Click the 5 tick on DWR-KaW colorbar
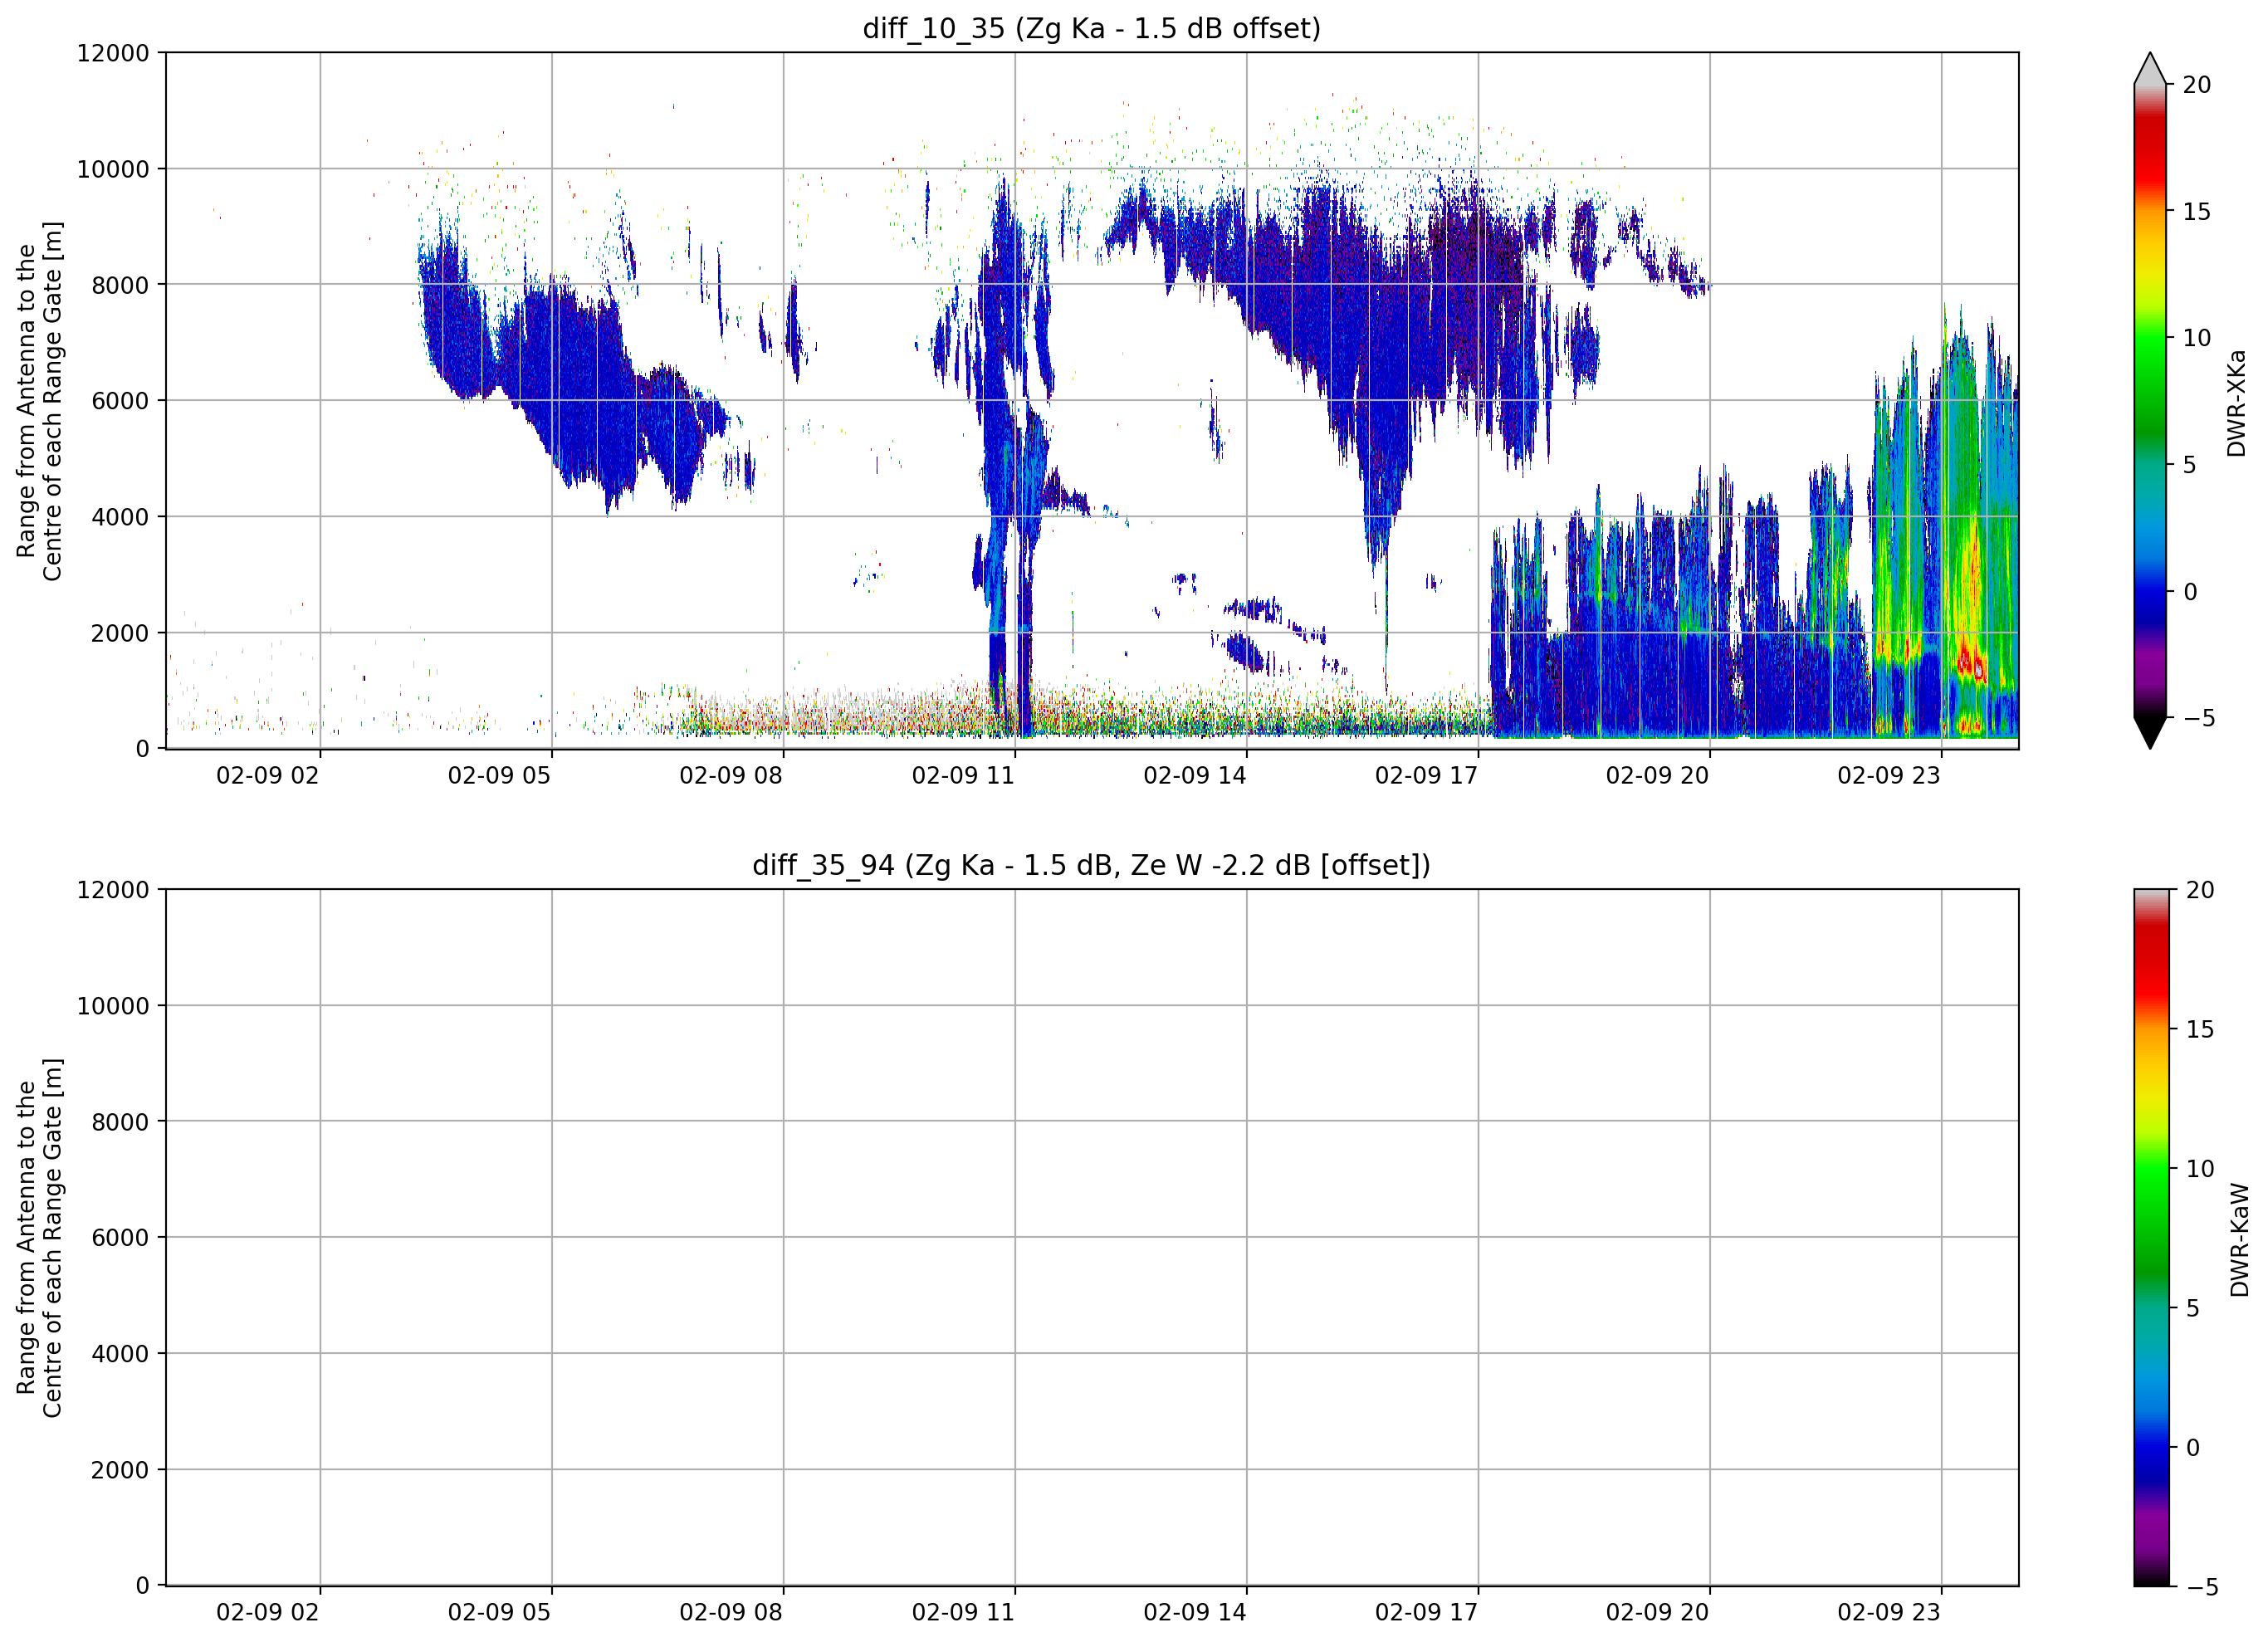This screenshot has height=1642, width=2268. pos(2193,1308)
